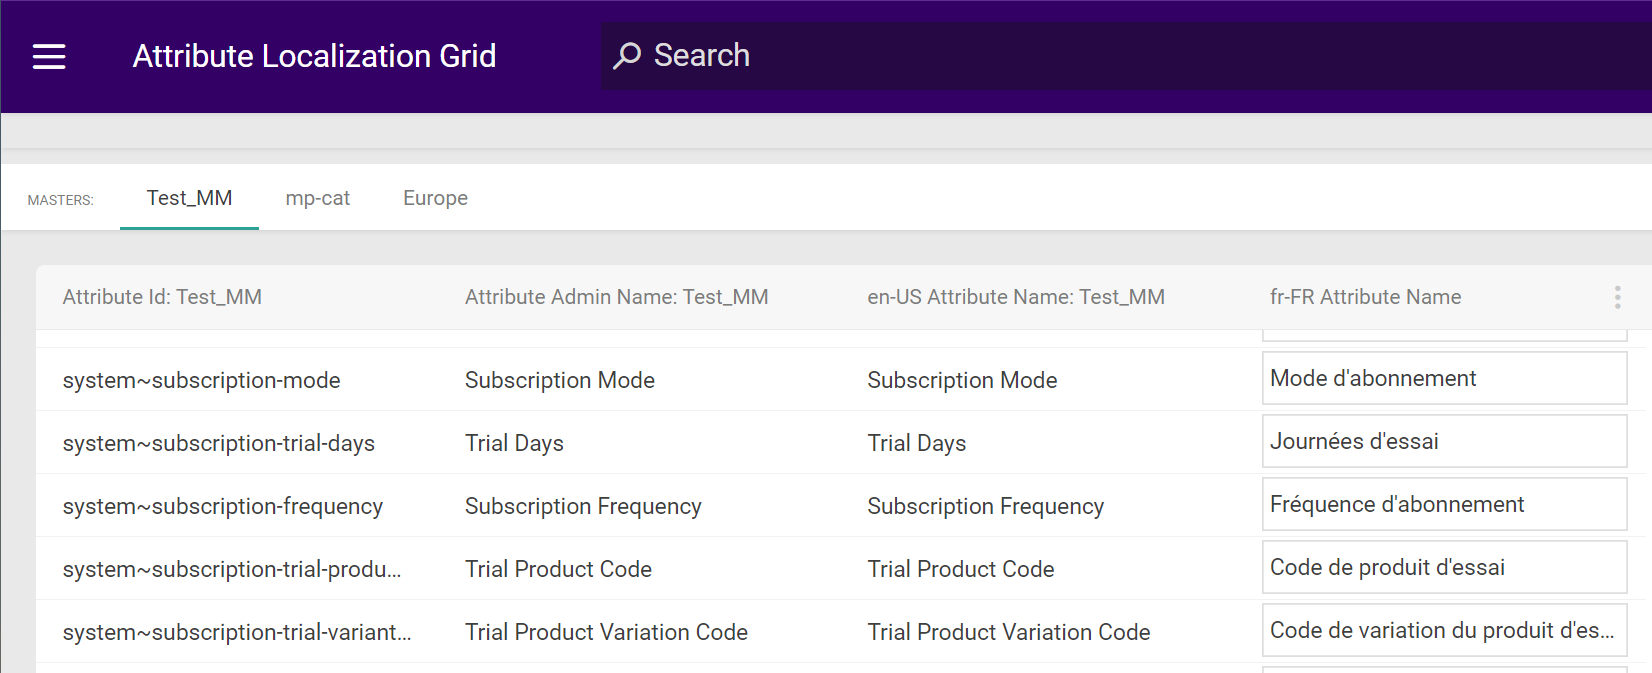Click the Attribute Localization Grid title
This screenshot has width=1652, height=673.
tap(314, 56)
